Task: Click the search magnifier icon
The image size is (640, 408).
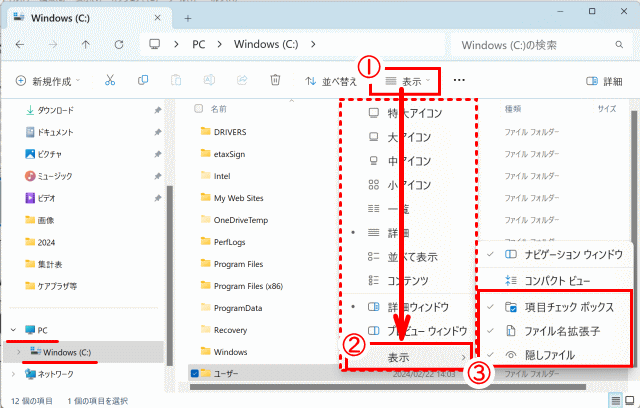Action: [x=619, y=44]
